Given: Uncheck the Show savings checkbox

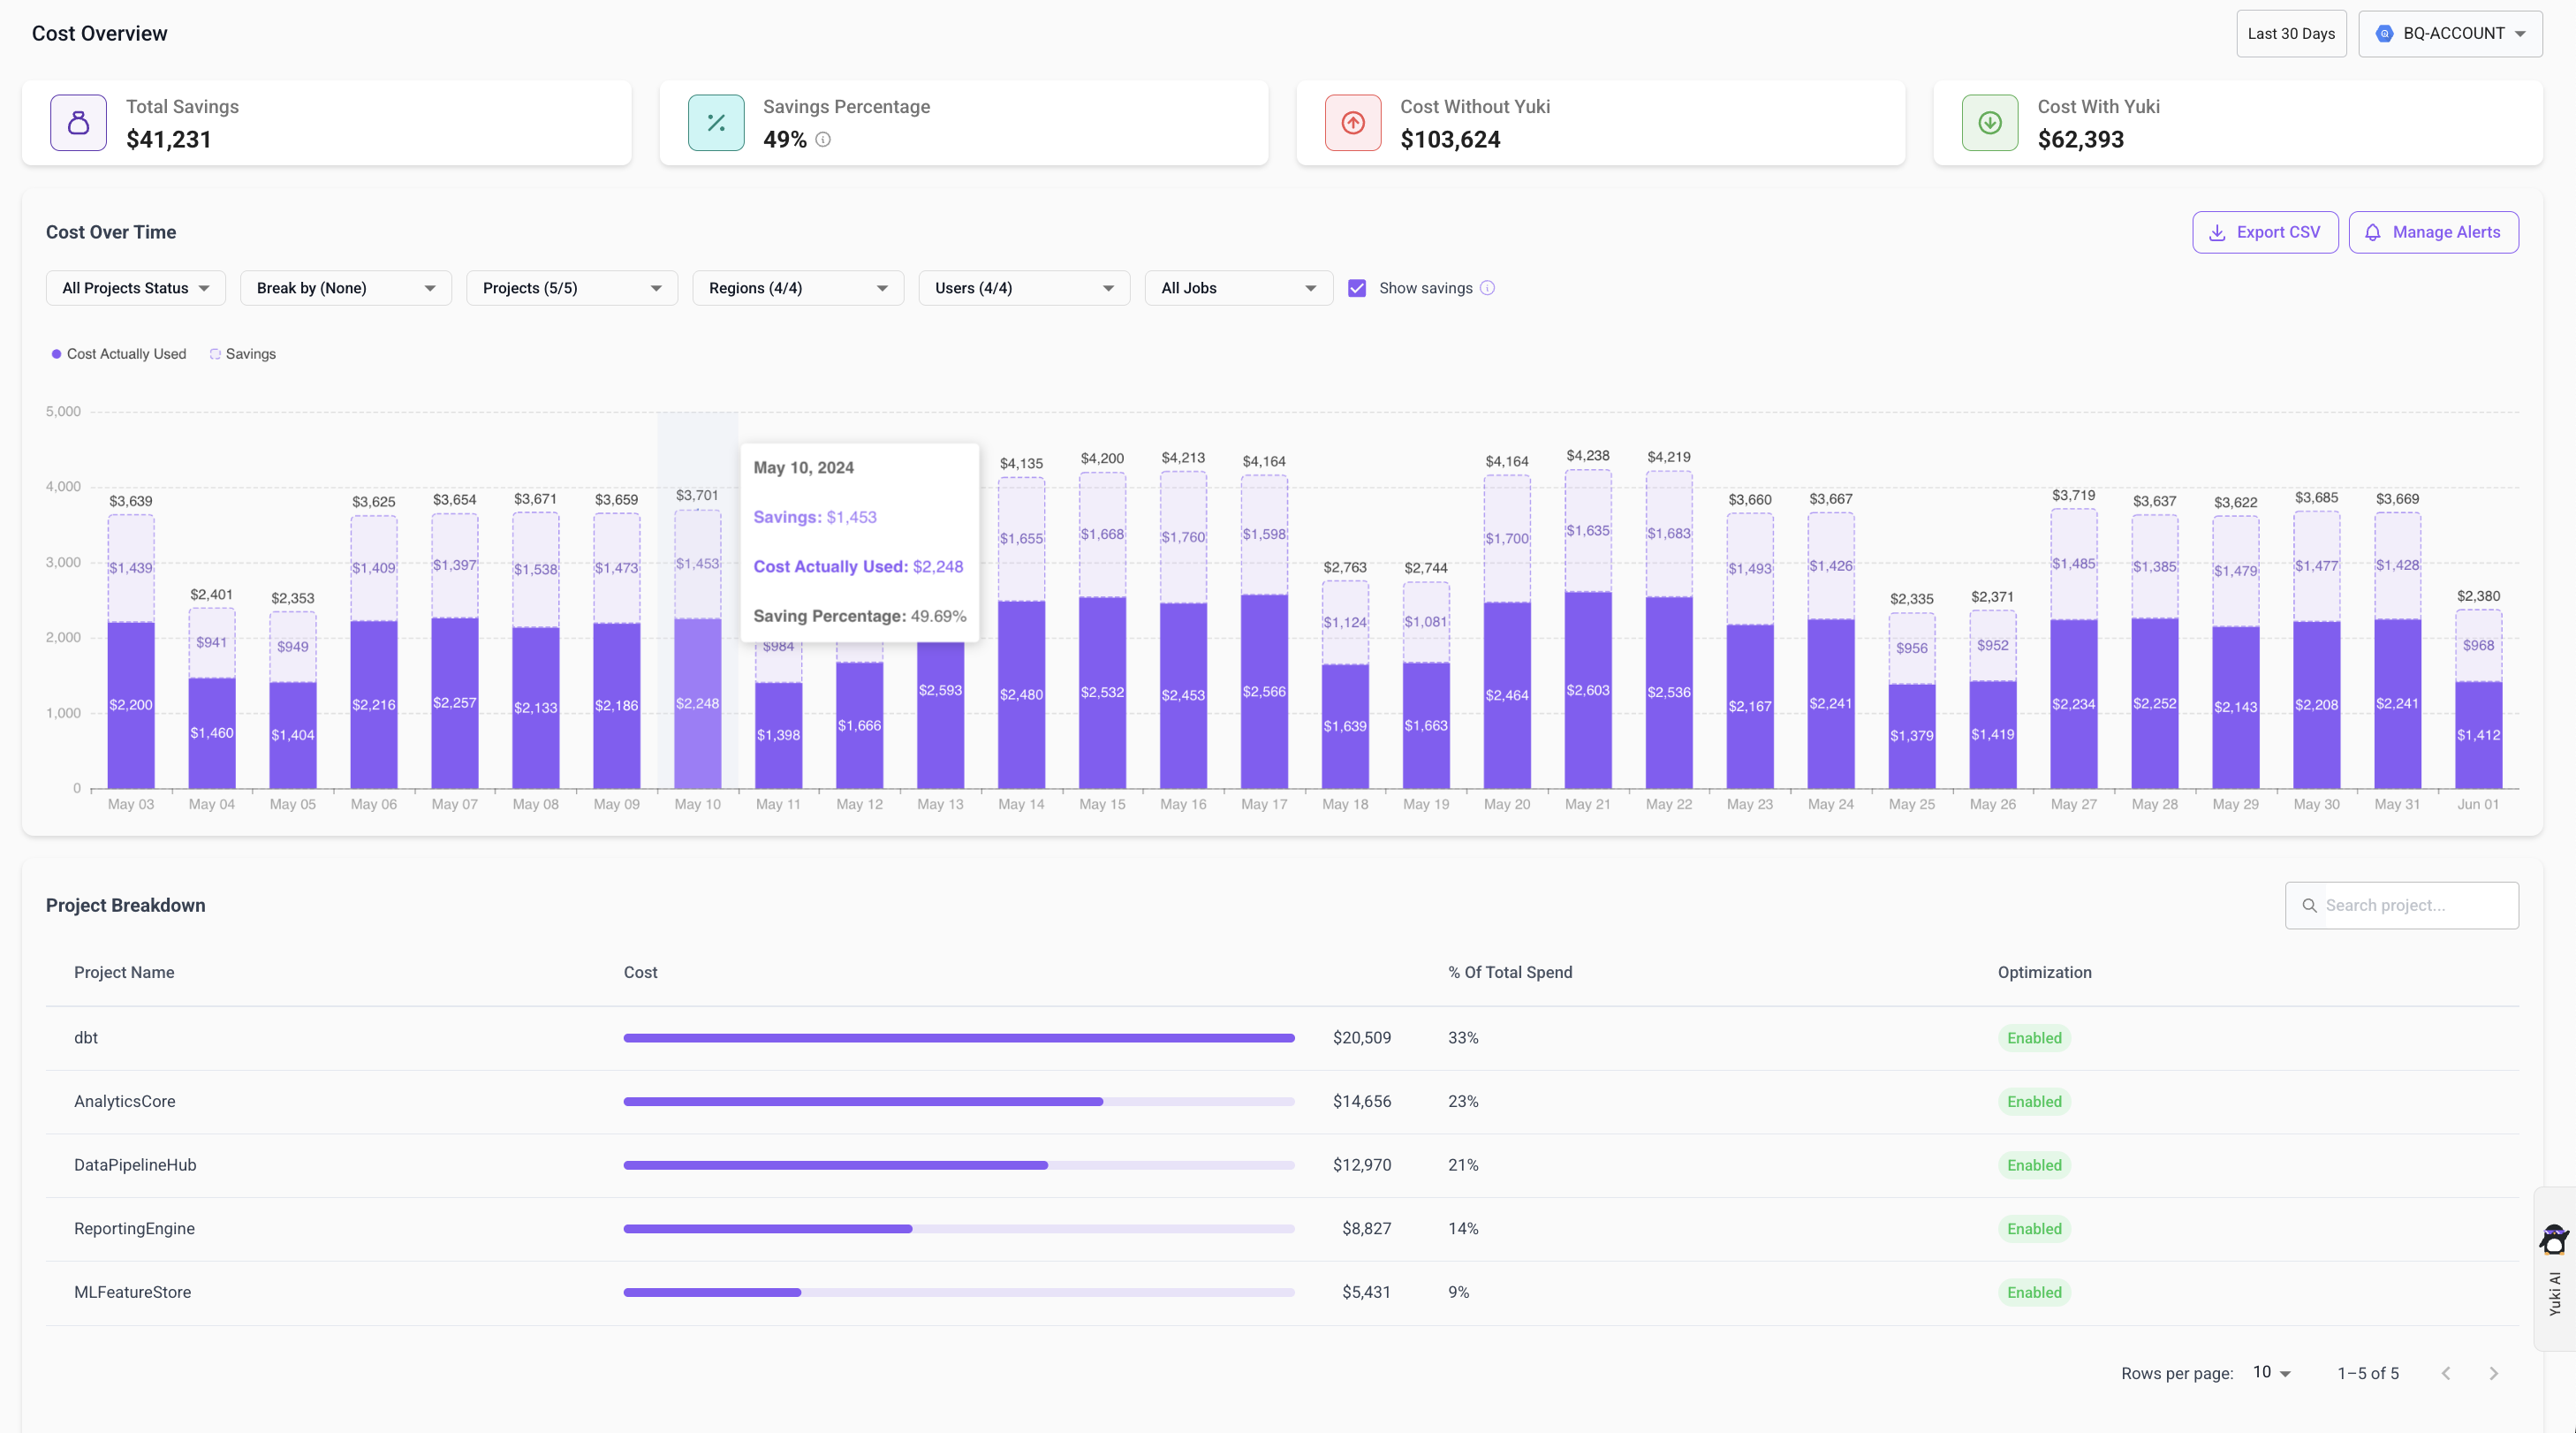Looking at the screenshot, I should point(1357,288).
